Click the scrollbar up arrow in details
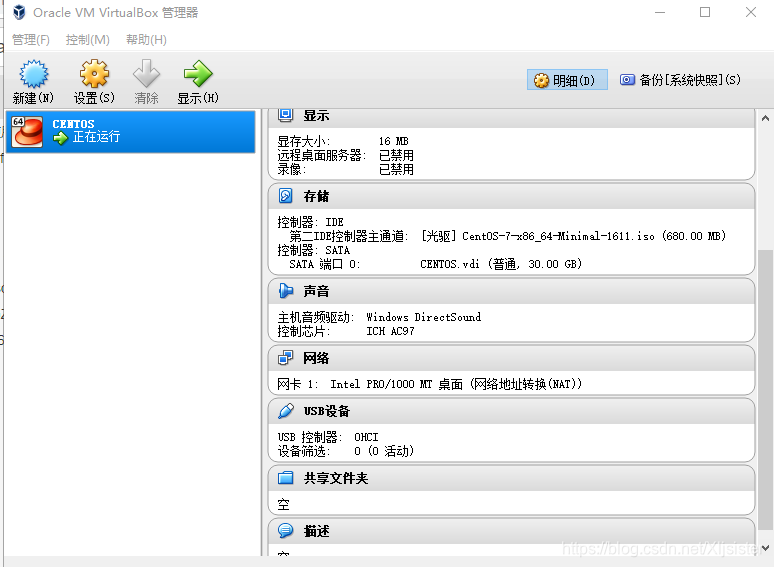Viewport: 774px width, 567px height. [765, 118]
